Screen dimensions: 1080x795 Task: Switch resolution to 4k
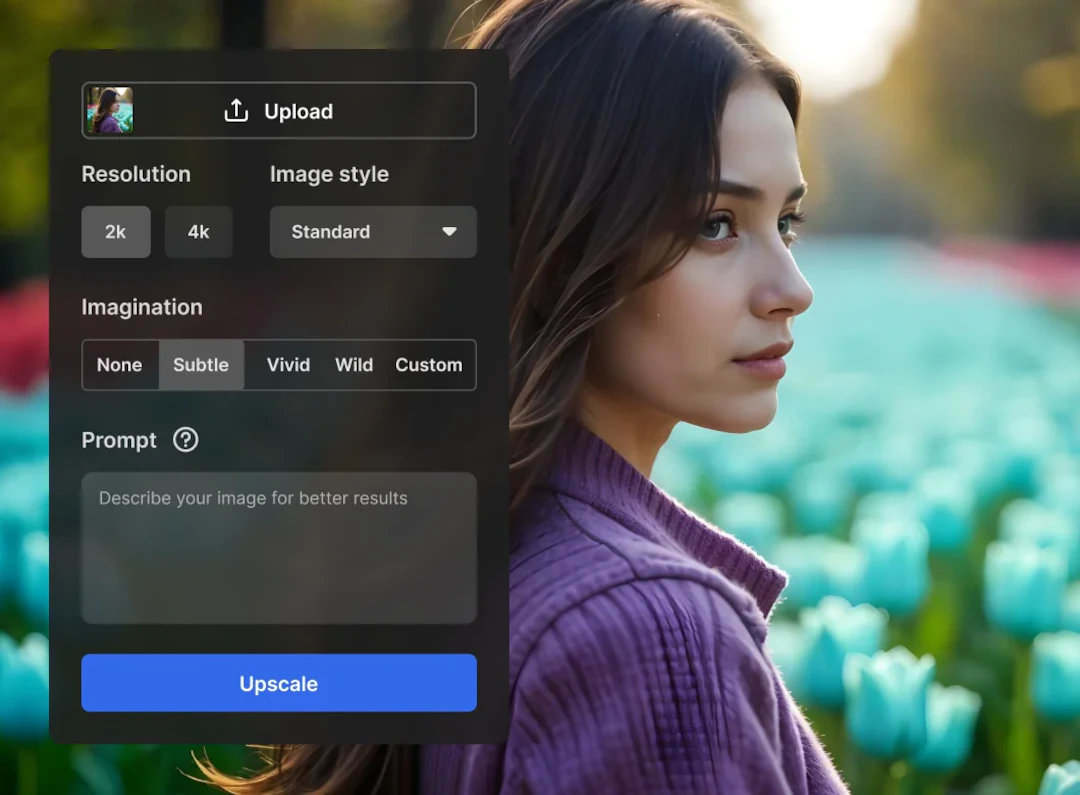198,232
